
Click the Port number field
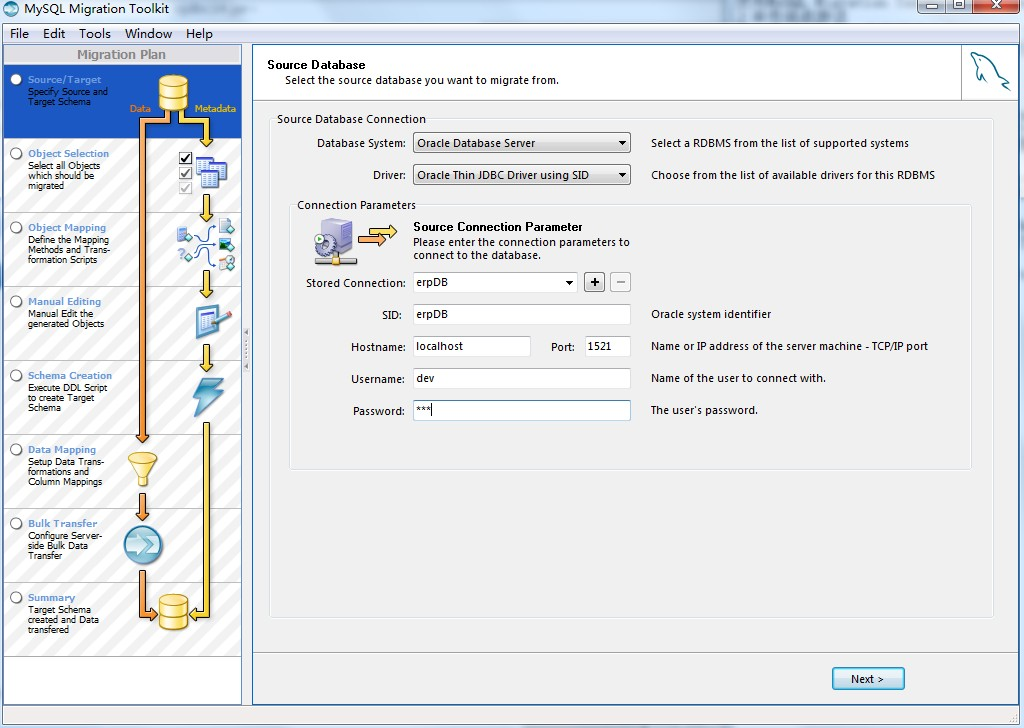coord(607,346)
